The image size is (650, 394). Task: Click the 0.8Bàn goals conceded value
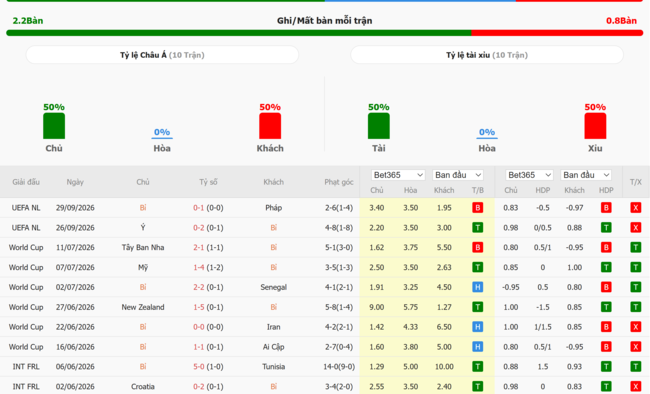(x=621, y=21)
